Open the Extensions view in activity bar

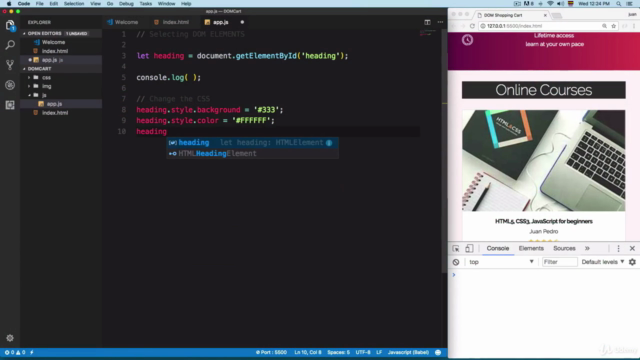tap(10, 105)
